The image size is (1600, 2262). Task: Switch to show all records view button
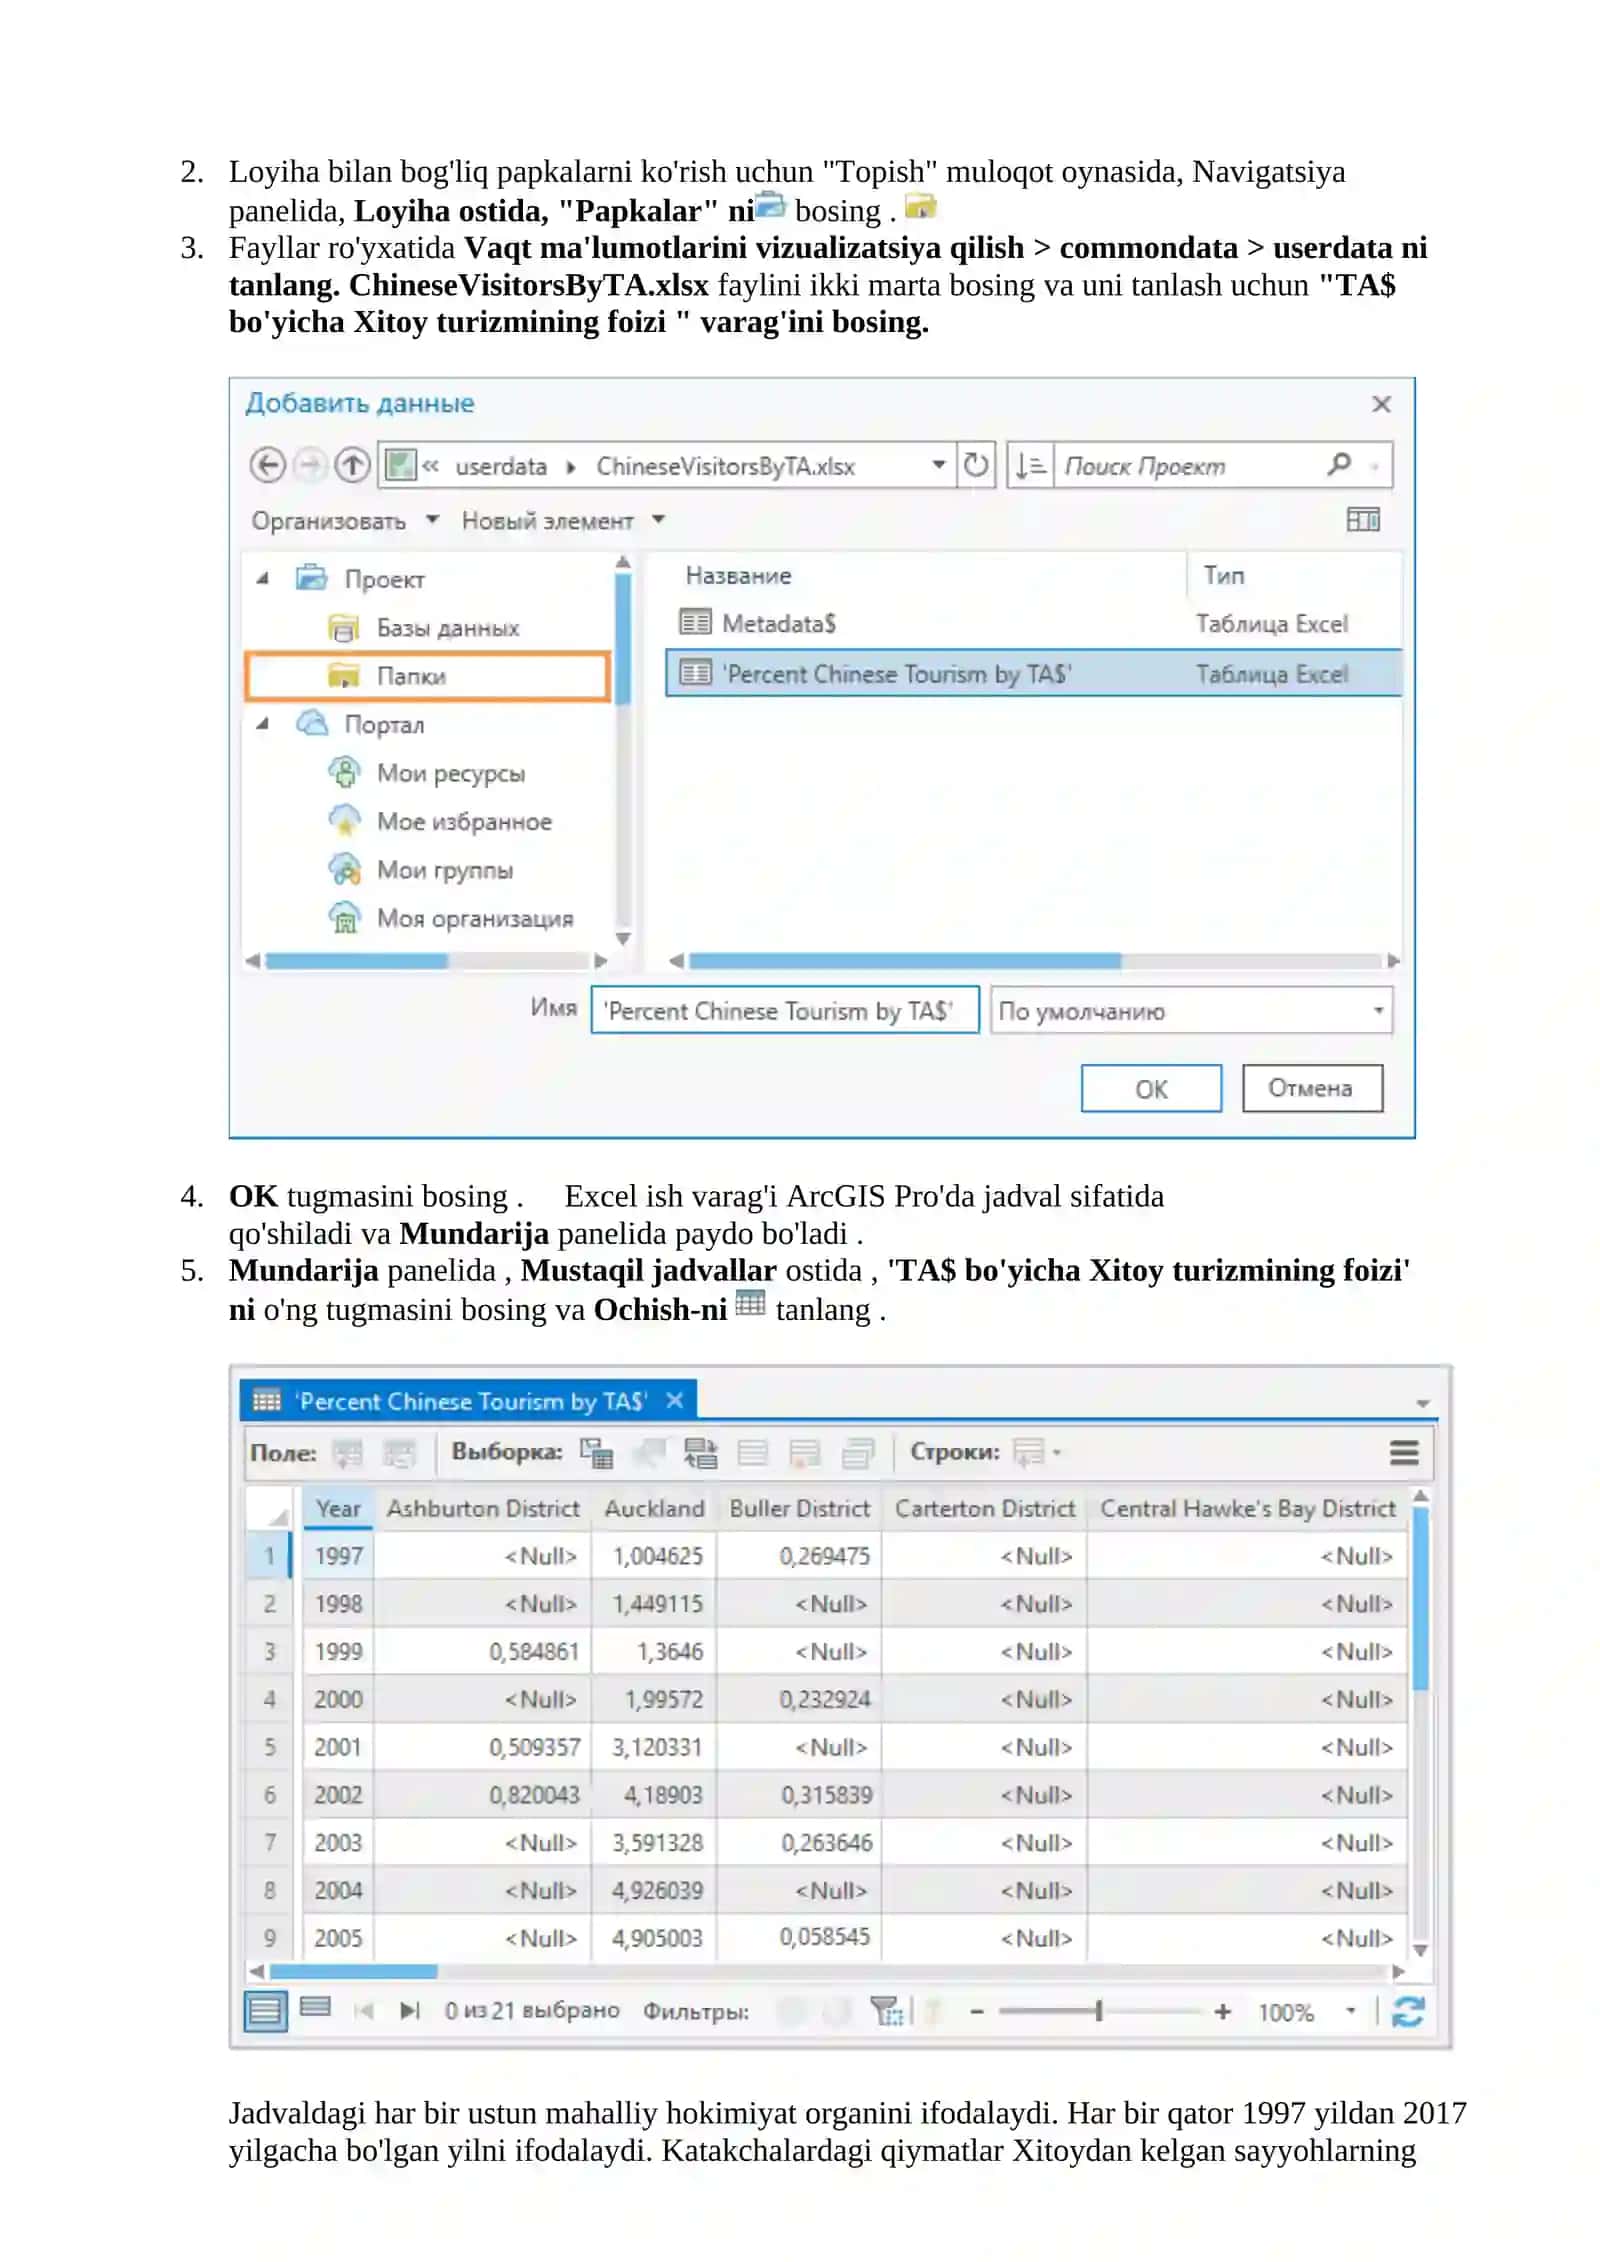(x=265, y=2011)
